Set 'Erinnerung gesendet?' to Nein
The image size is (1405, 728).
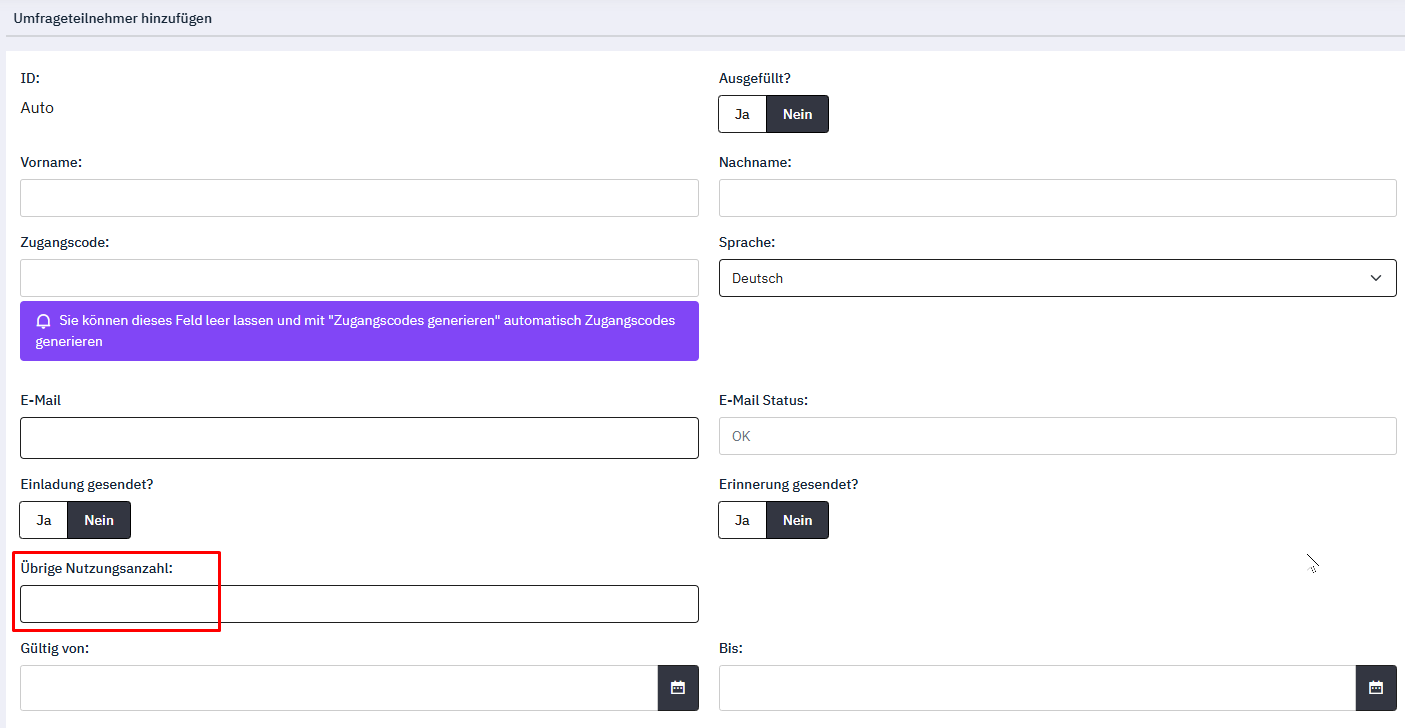coord(797,520)
